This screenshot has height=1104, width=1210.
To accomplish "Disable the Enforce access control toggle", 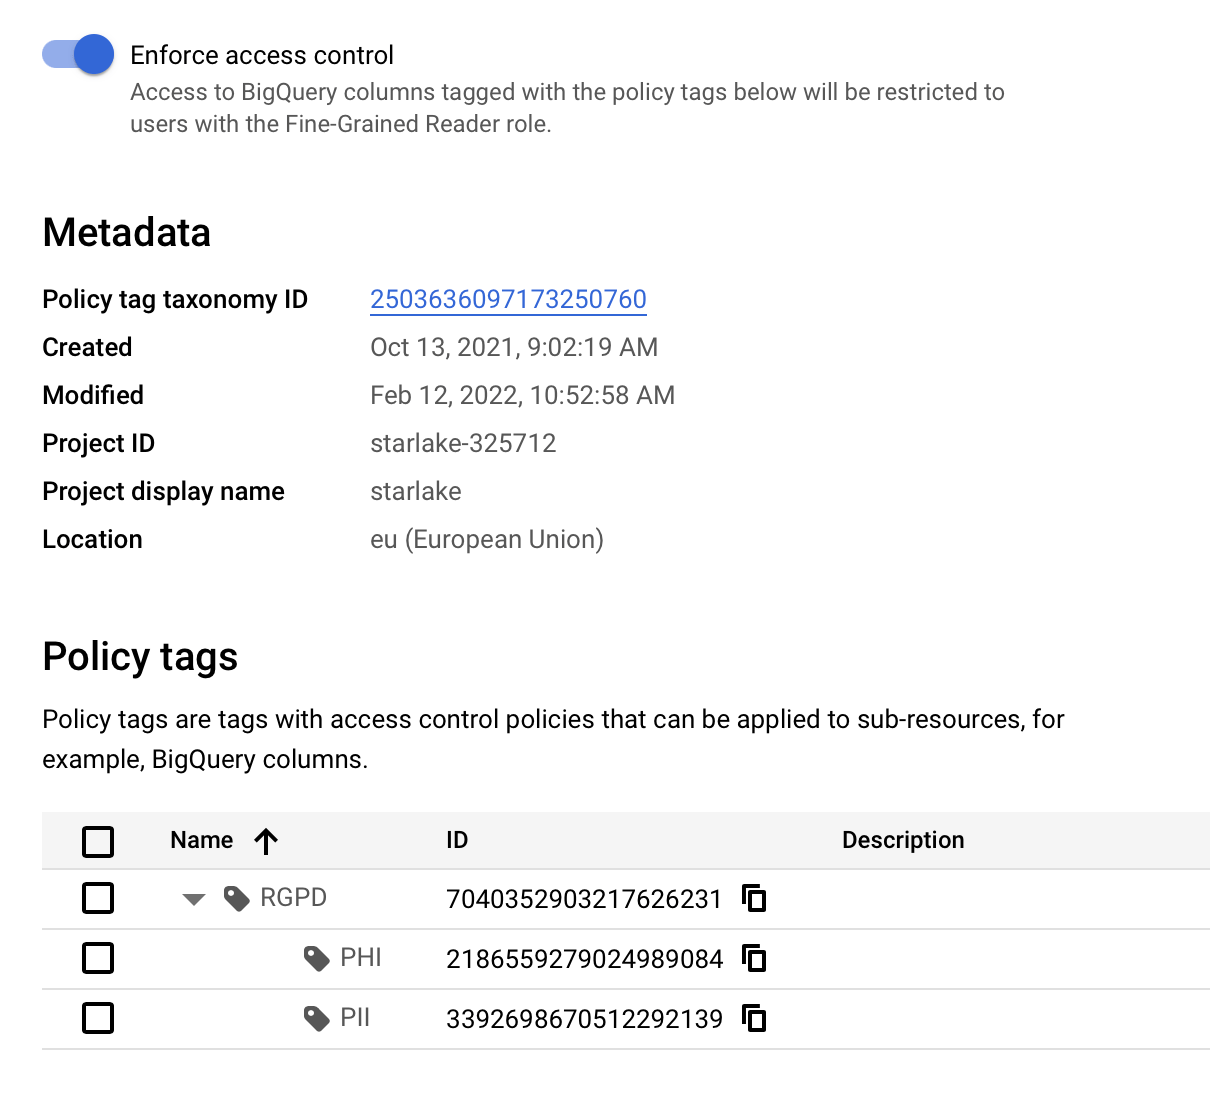I will pos(77,55).
